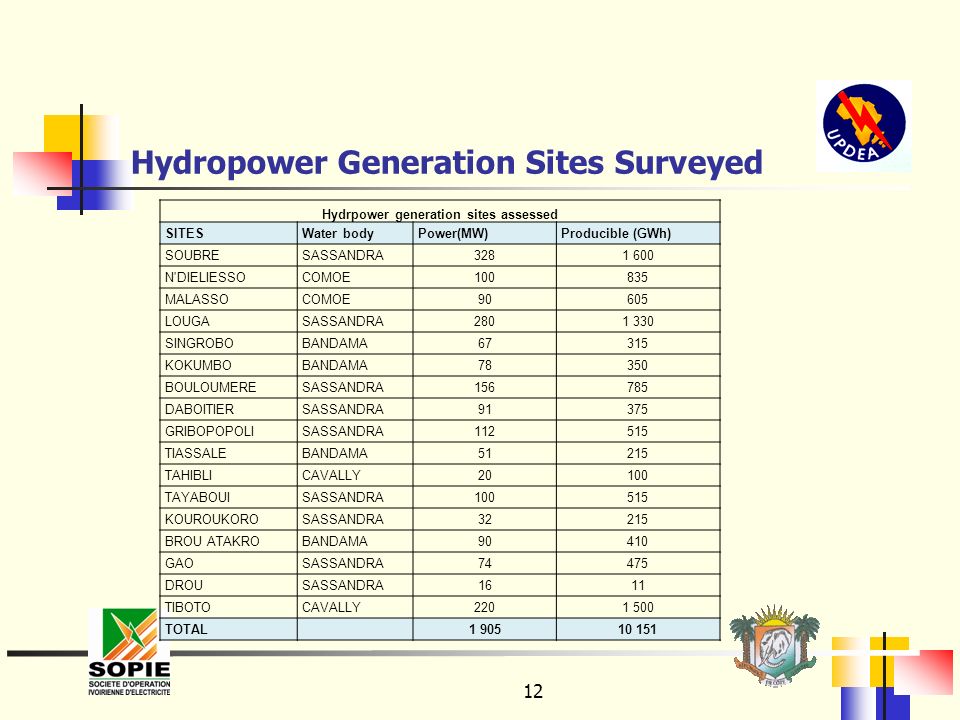This screenshot has width=960, height=720.
Task: Click BROU ATAKRO's producible value 410
Action: [637, 542]
